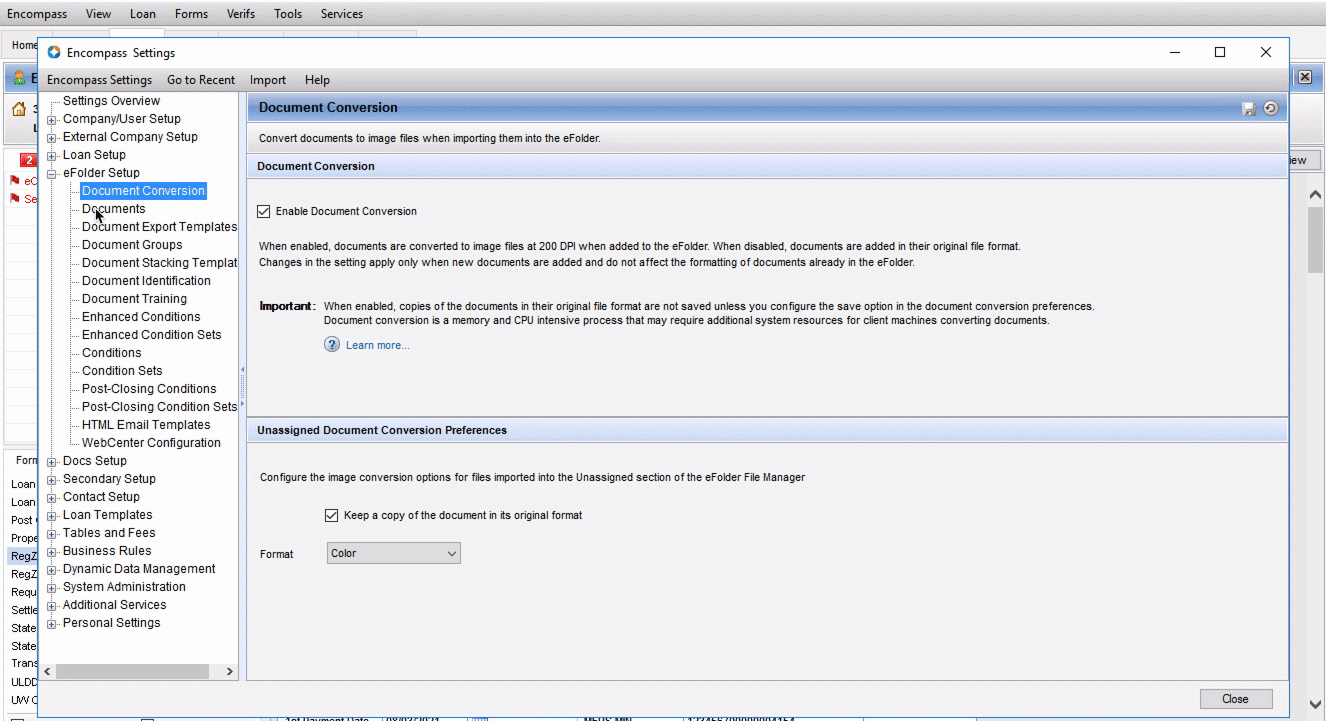Screen dimensions: 1326x721
Task: Open the Import menu
Action: click(x=267, y=80)
